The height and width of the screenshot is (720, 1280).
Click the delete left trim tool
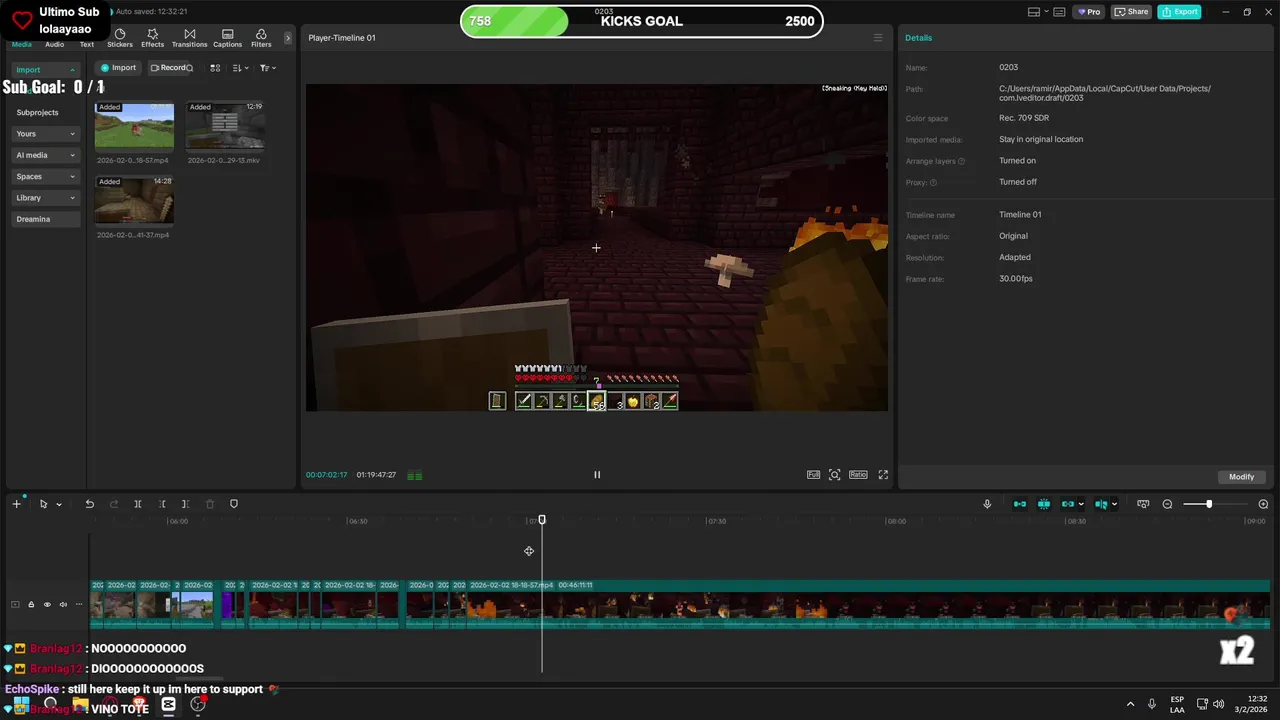click(162, 504)
